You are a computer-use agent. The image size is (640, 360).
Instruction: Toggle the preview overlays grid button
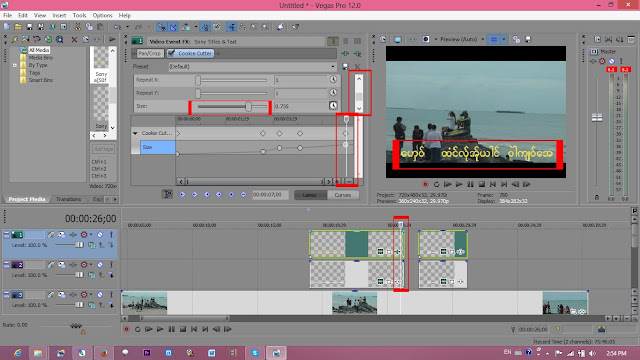[x=494, y=40]
